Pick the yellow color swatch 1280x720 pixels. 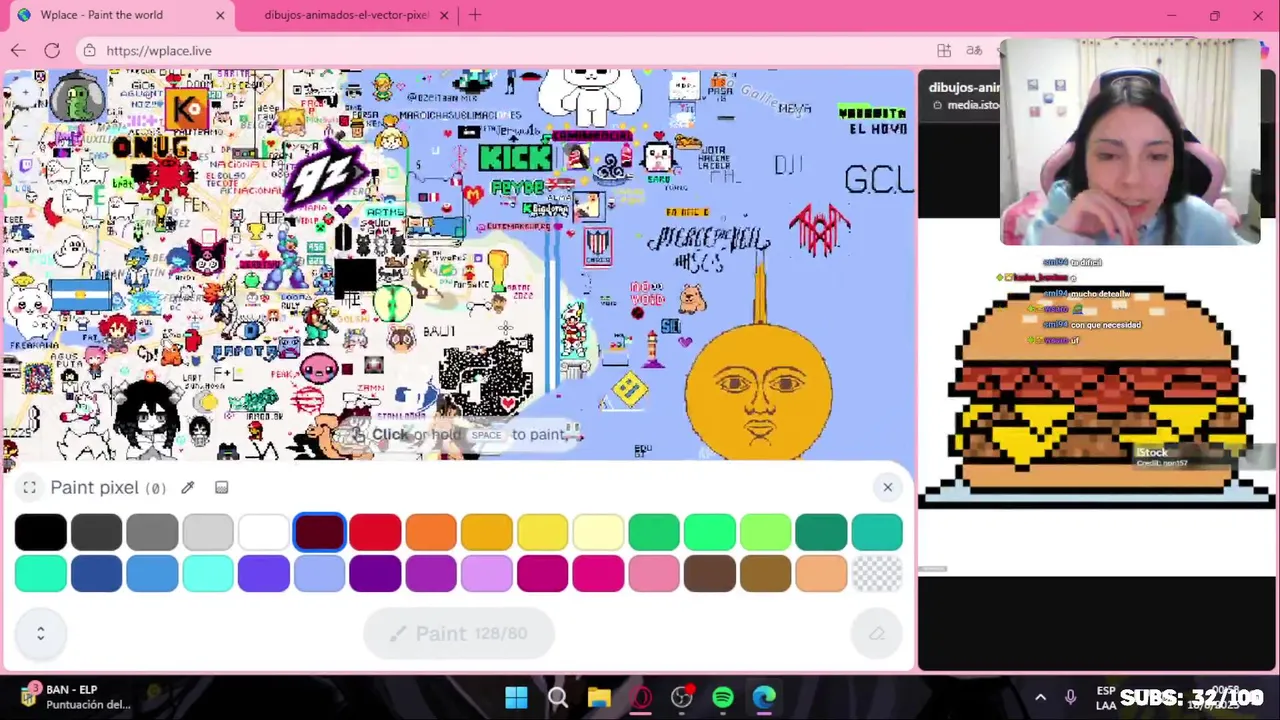pyautogui.click(x=542, y=532)
